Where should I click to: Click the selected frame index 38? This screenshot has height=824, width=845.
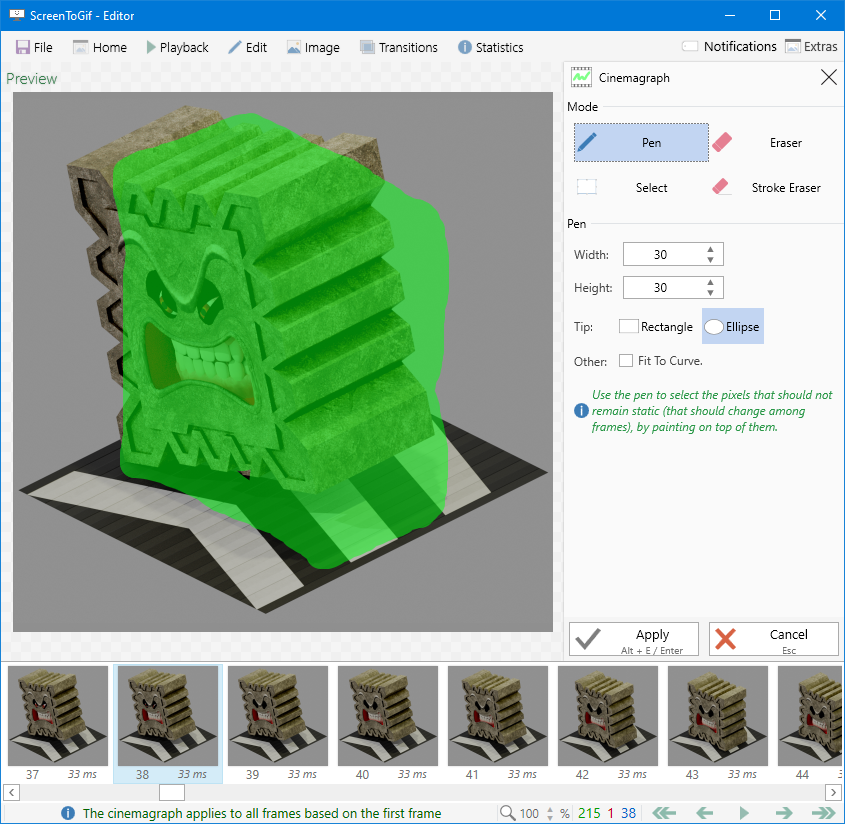click(x=628, y=813)
